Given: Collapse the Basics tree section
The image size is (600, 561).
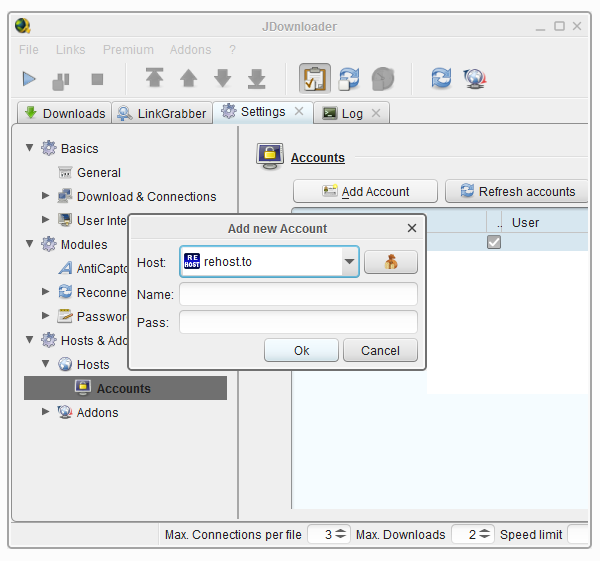Looking at the screenshot, I should [x=29, y=147].
